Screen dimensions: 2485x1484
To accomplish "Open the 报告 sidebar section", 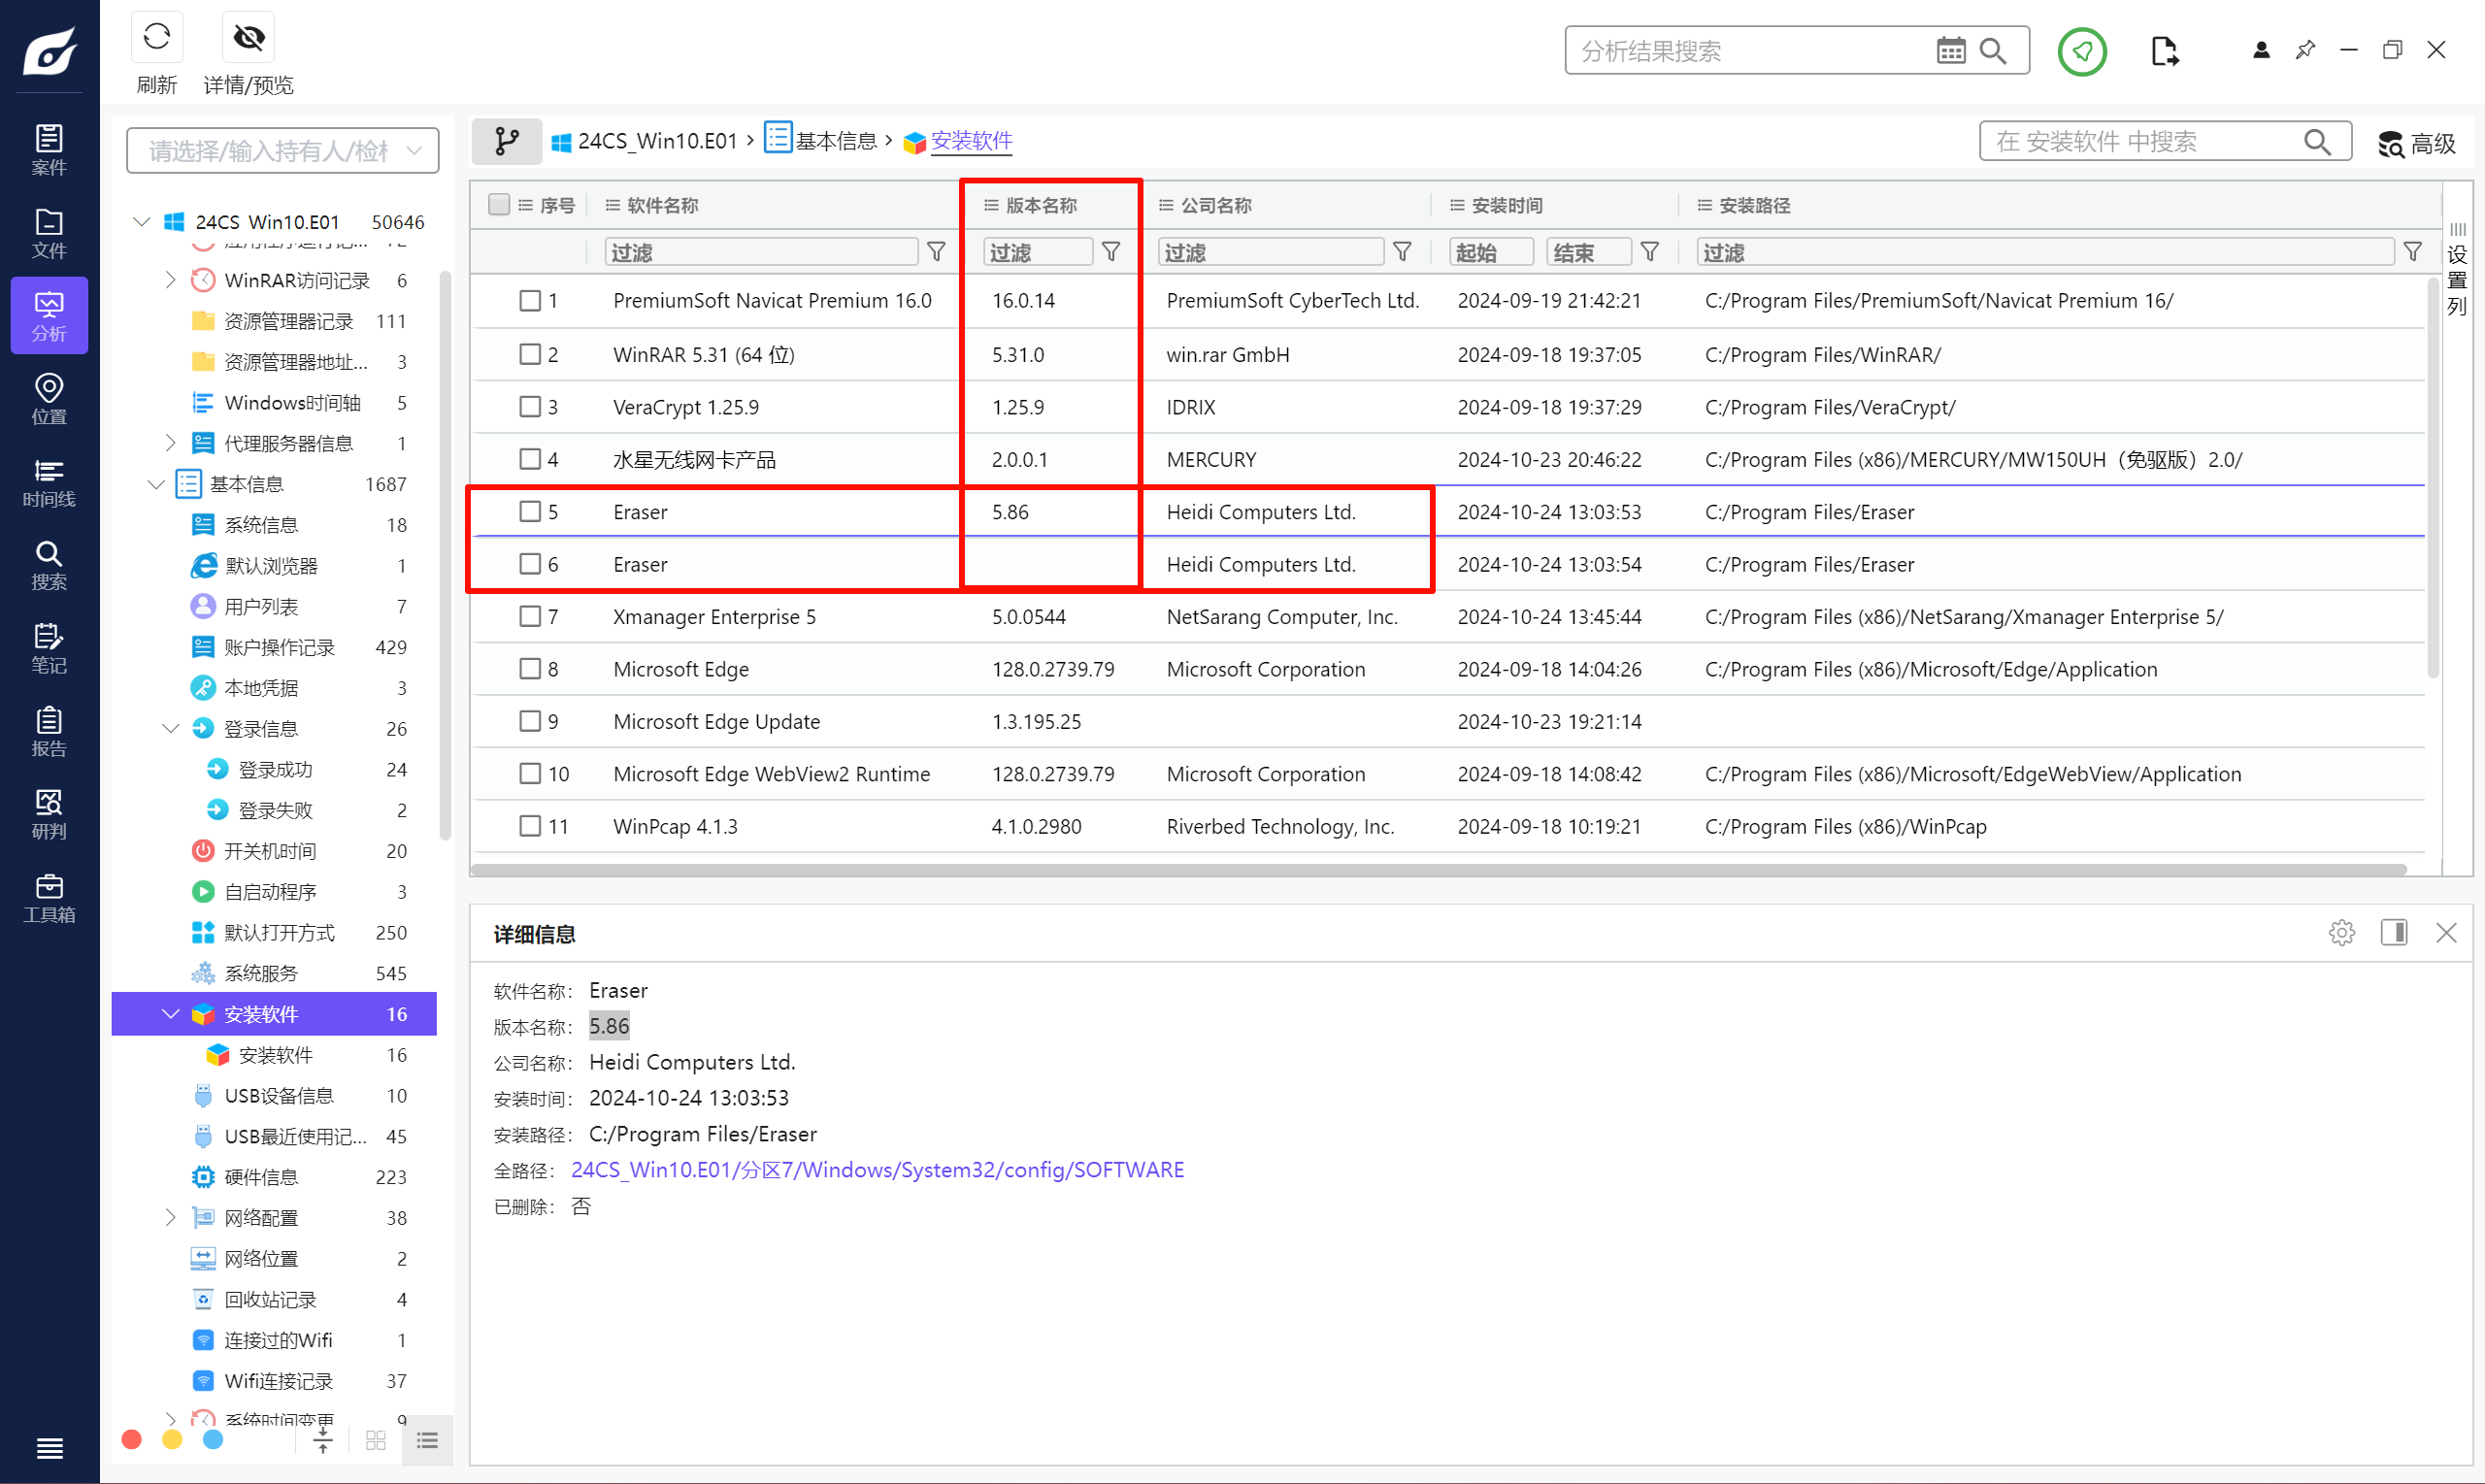I will (49, 731).
